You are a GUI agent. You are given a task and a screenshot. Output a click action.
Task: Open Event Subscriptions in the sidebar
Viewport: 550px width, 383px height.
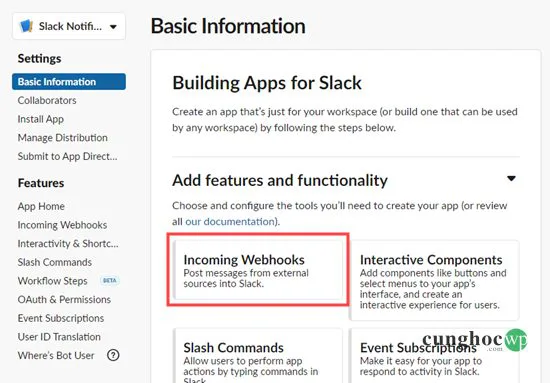[x=61, y=318]
